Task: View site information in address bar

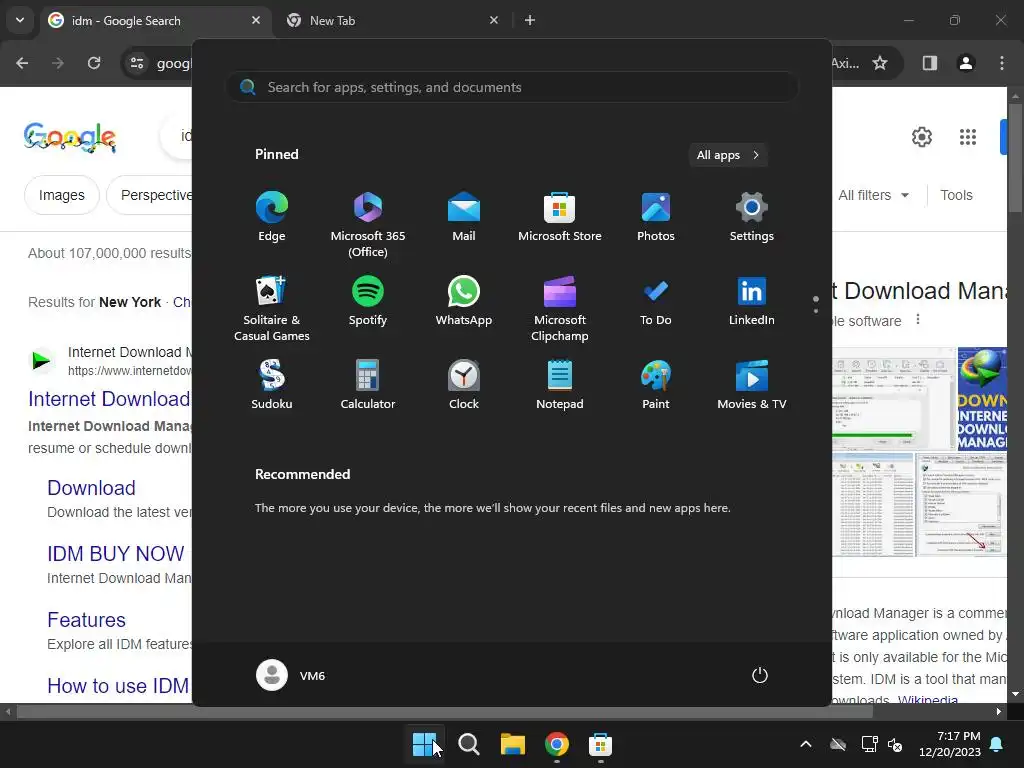Action: tap(137, 63)
